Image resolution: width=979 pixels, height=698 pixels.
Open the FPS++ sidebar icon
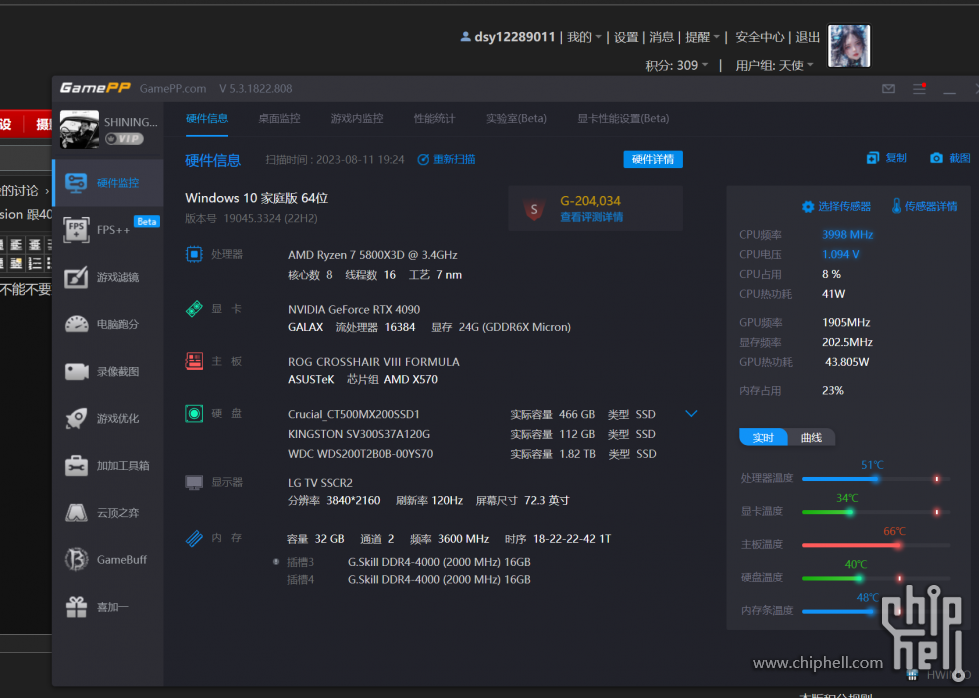(x=76, y=230)
